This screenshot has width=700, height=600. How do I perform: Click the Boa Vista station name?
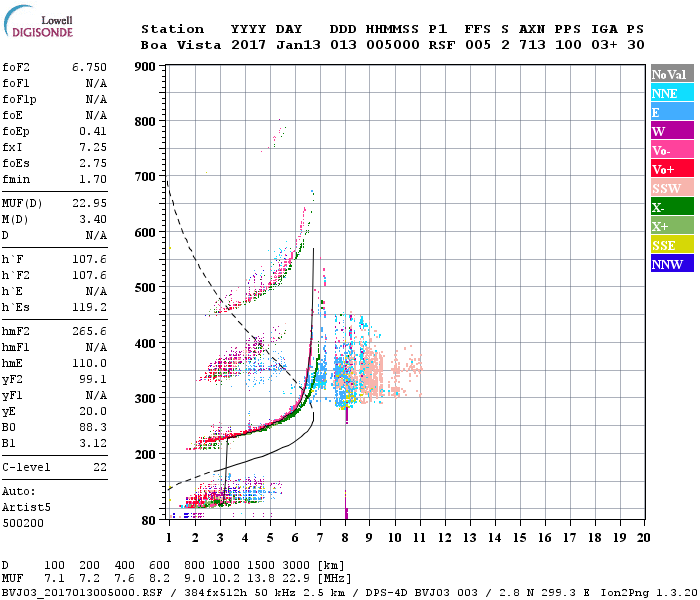coord(181,45)
